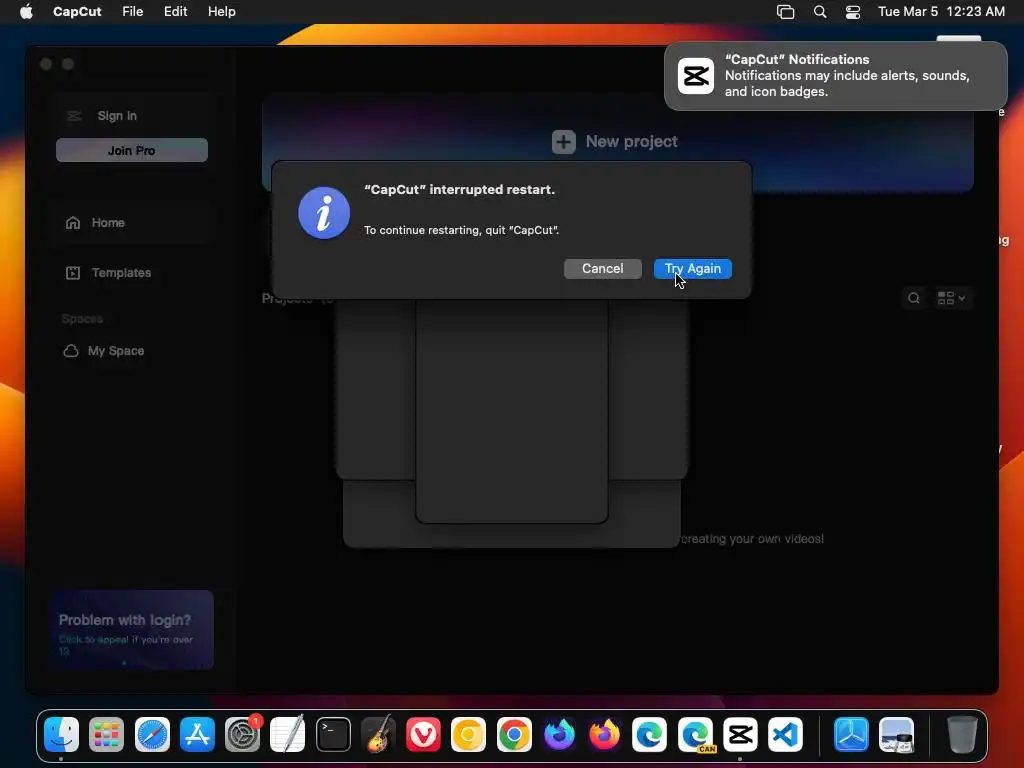Launch Vivaldi from the Dock
The image size is (1024, 768).
[x=423, y=735]
